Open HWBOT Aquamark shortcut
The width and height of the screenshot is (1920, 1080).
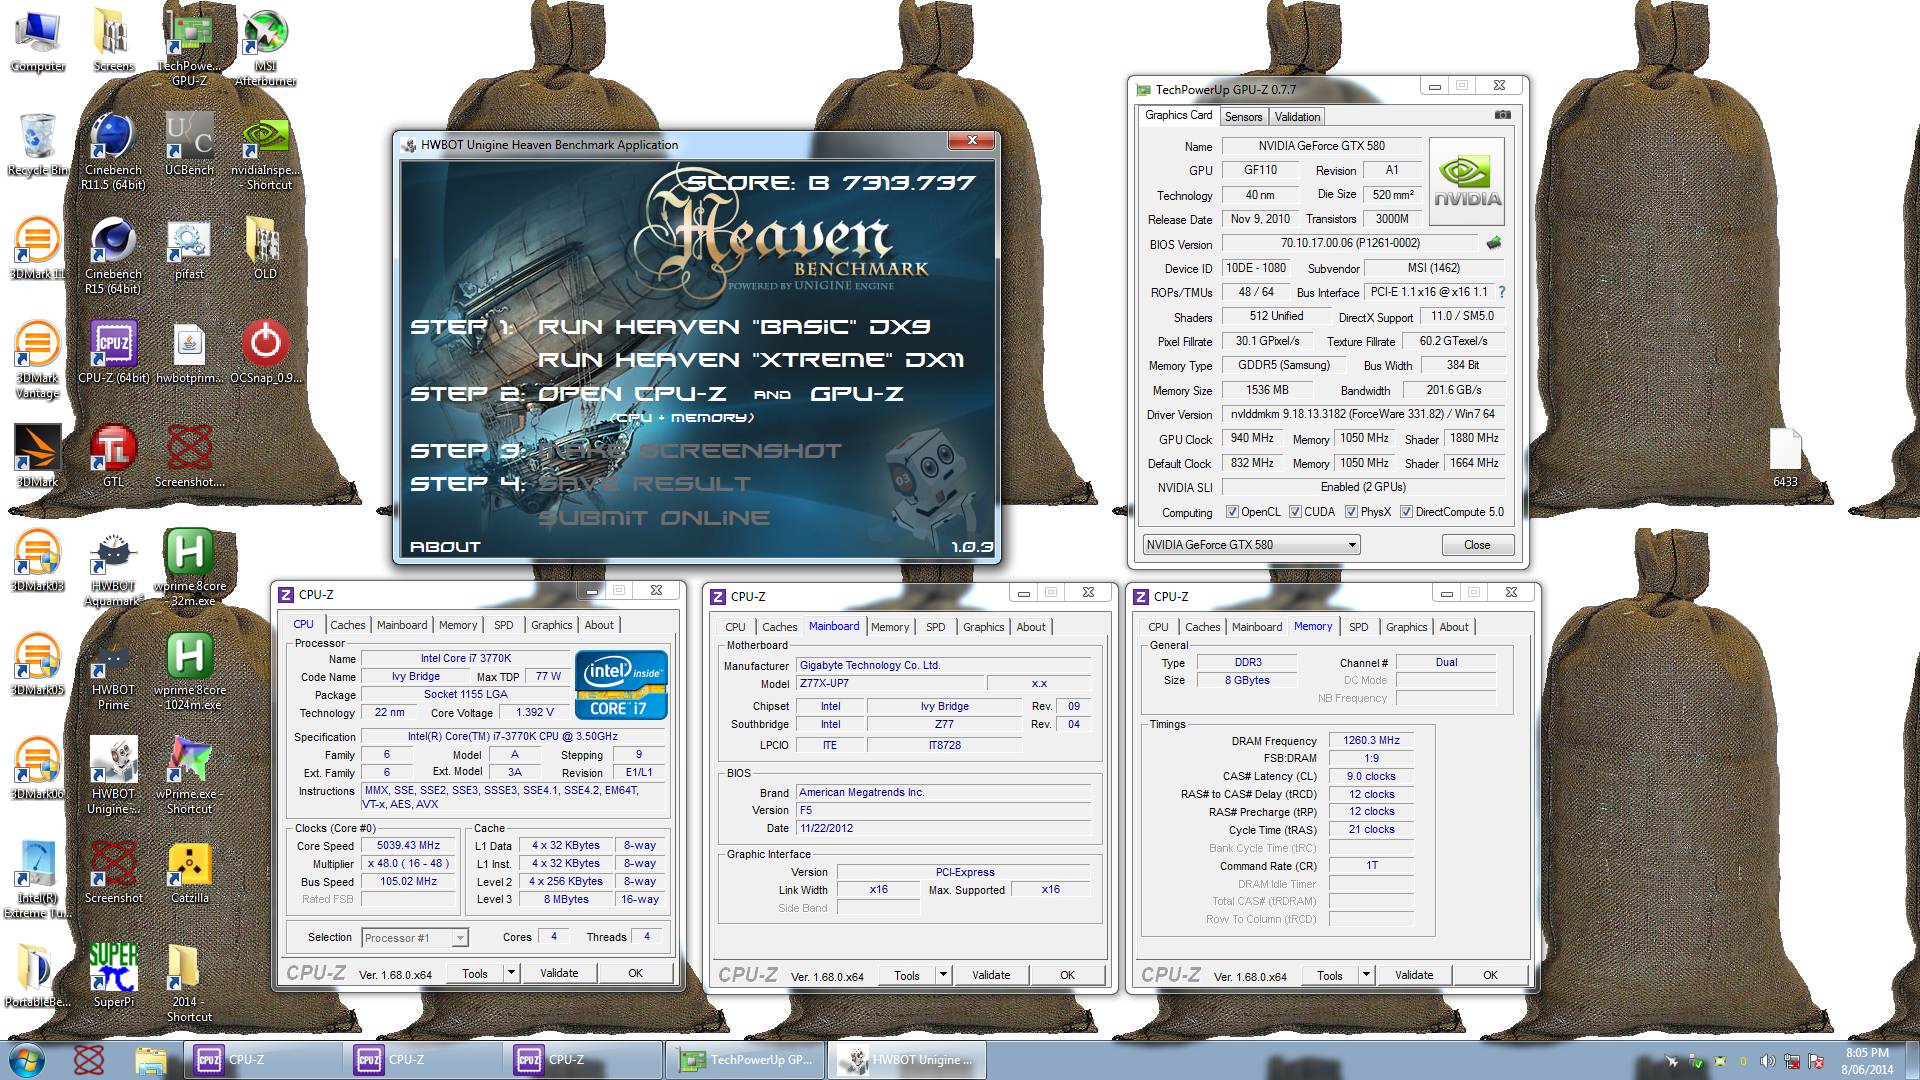[113, 568]
